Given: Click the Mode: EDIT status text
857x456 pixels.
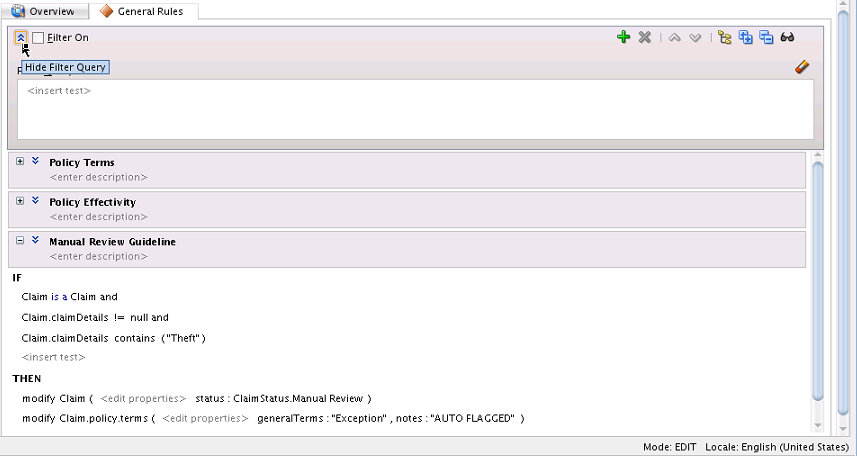Looking at the screenshot, I should point(670,447).
